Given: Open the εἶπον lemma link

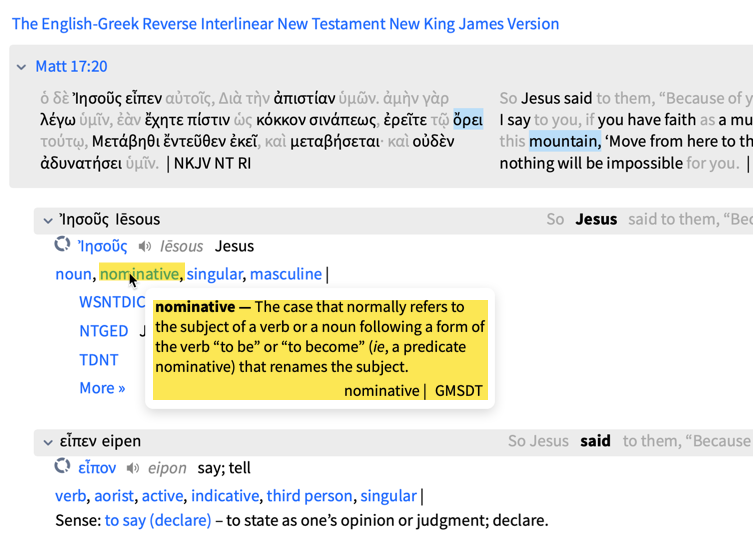Looking at the screenshot, I should click(x=97, y=468).
